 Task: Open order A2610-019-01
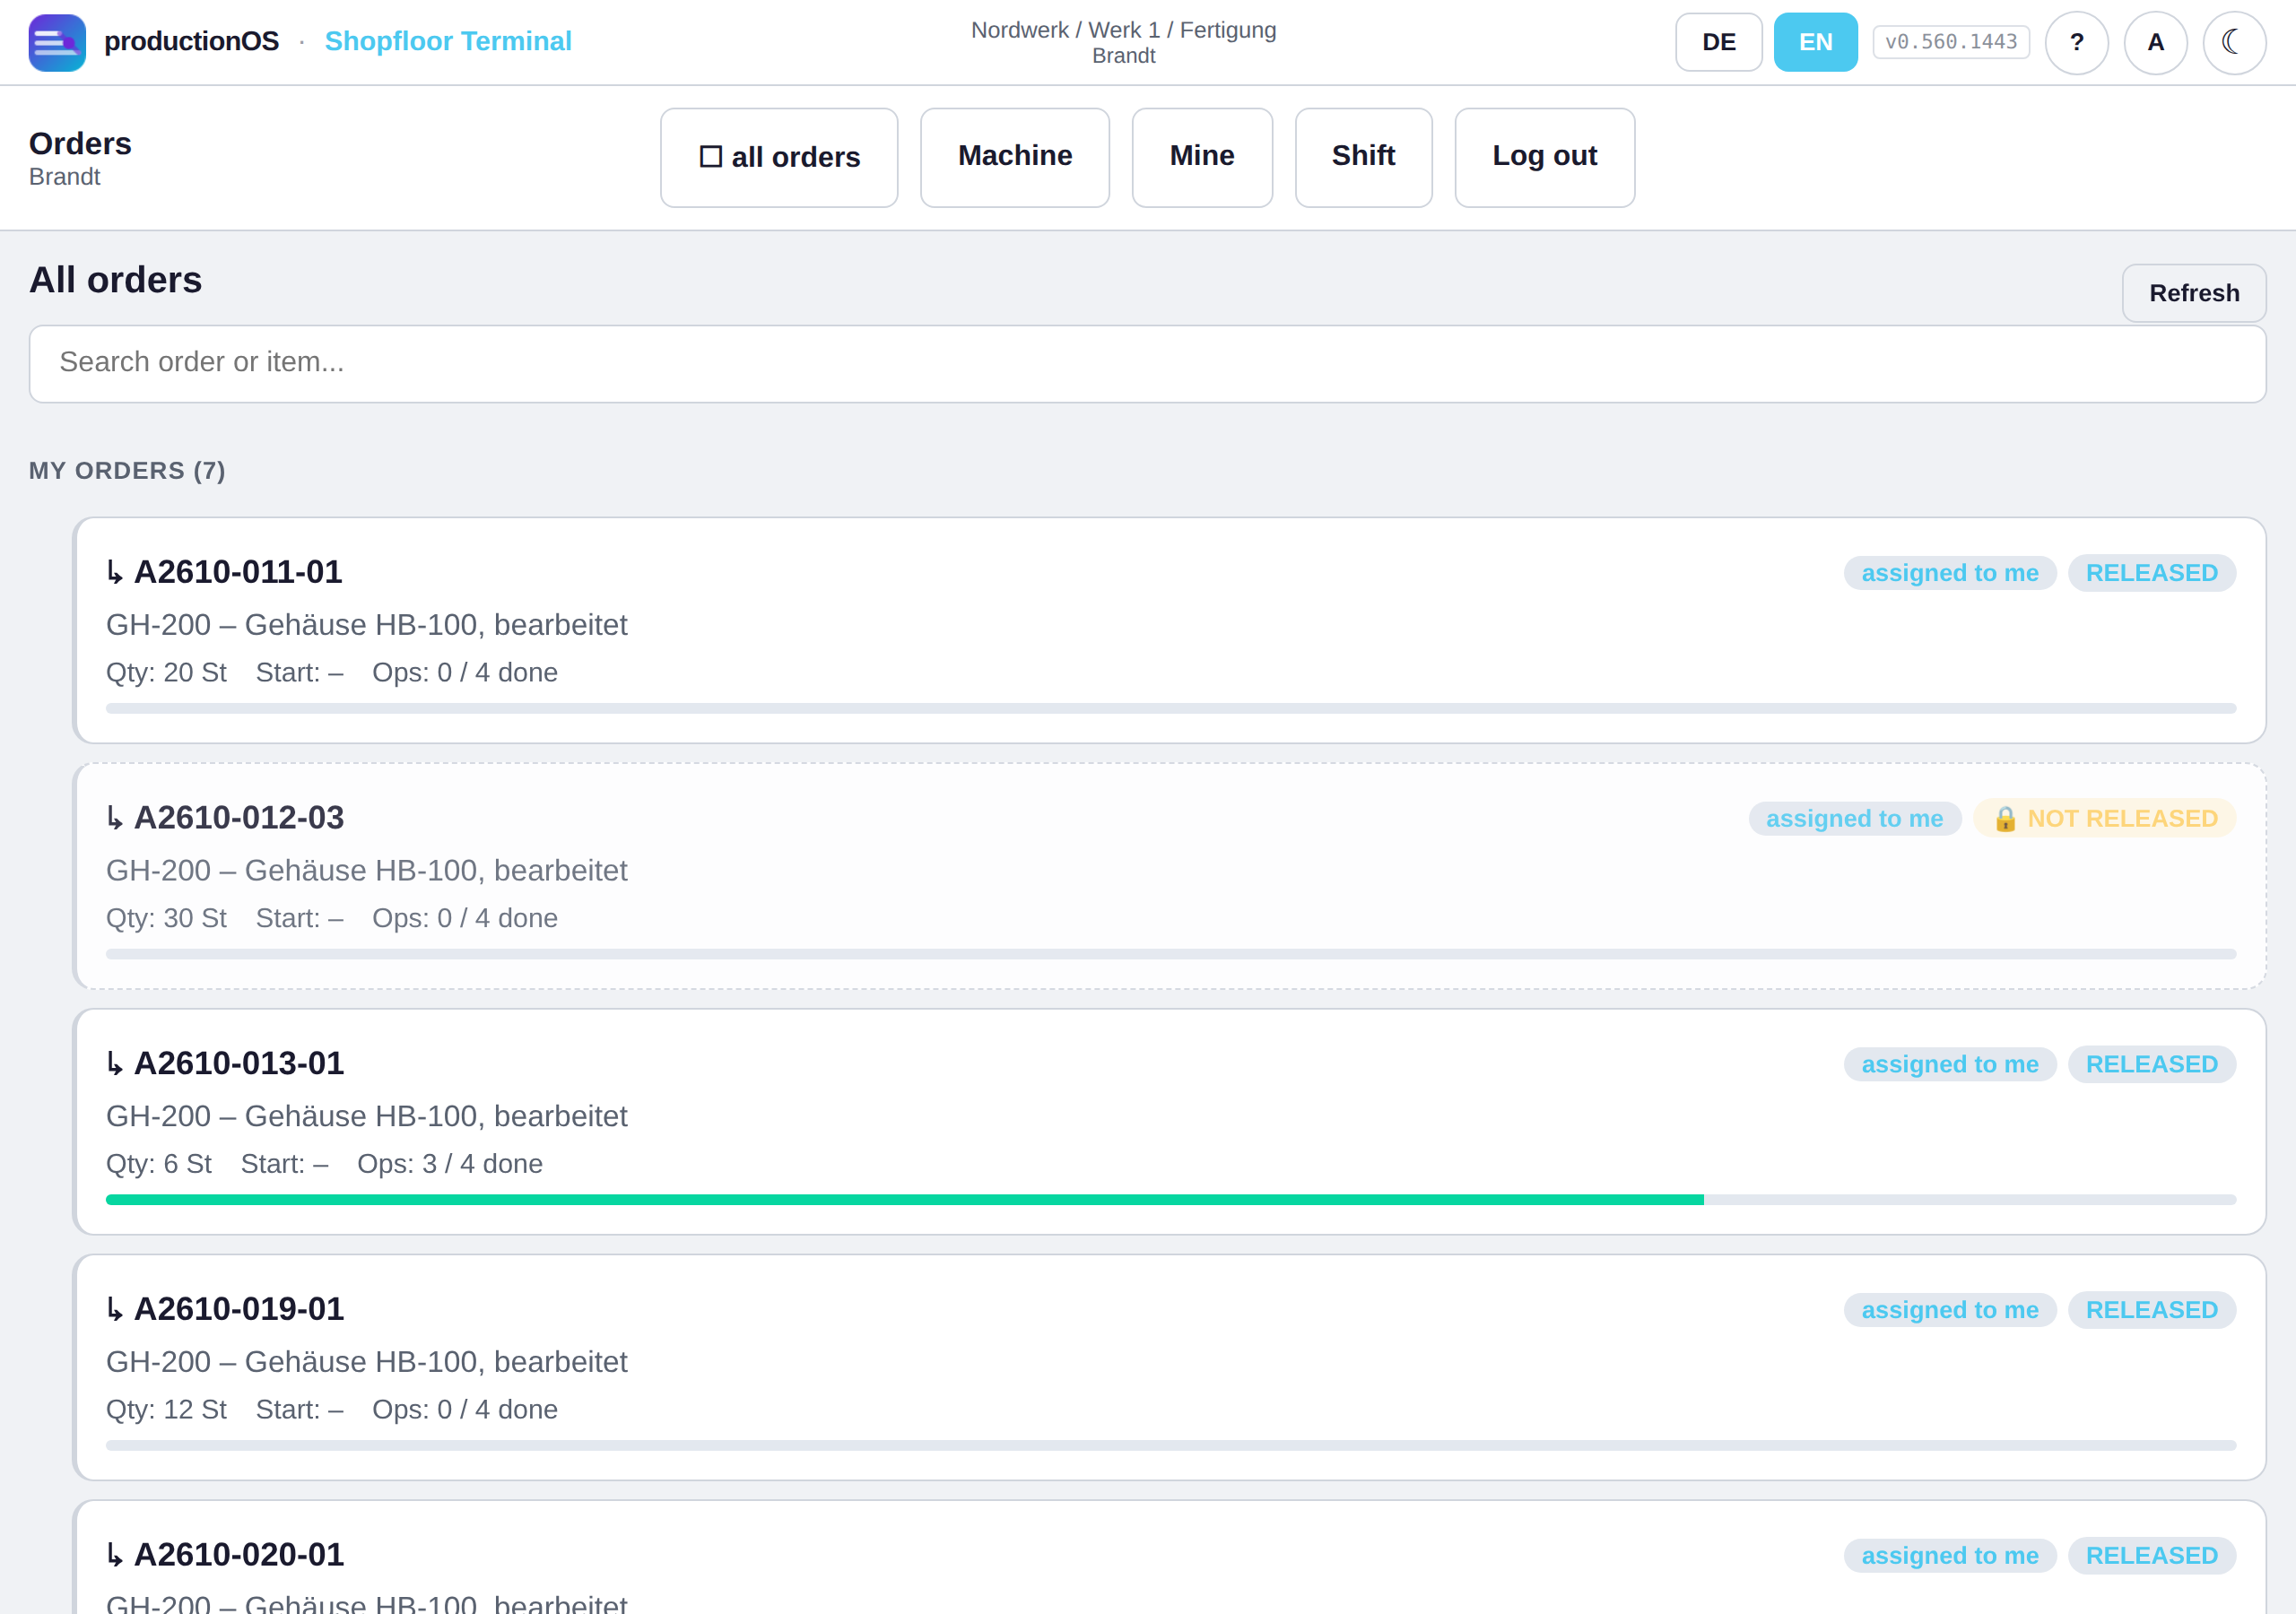1170,1367
